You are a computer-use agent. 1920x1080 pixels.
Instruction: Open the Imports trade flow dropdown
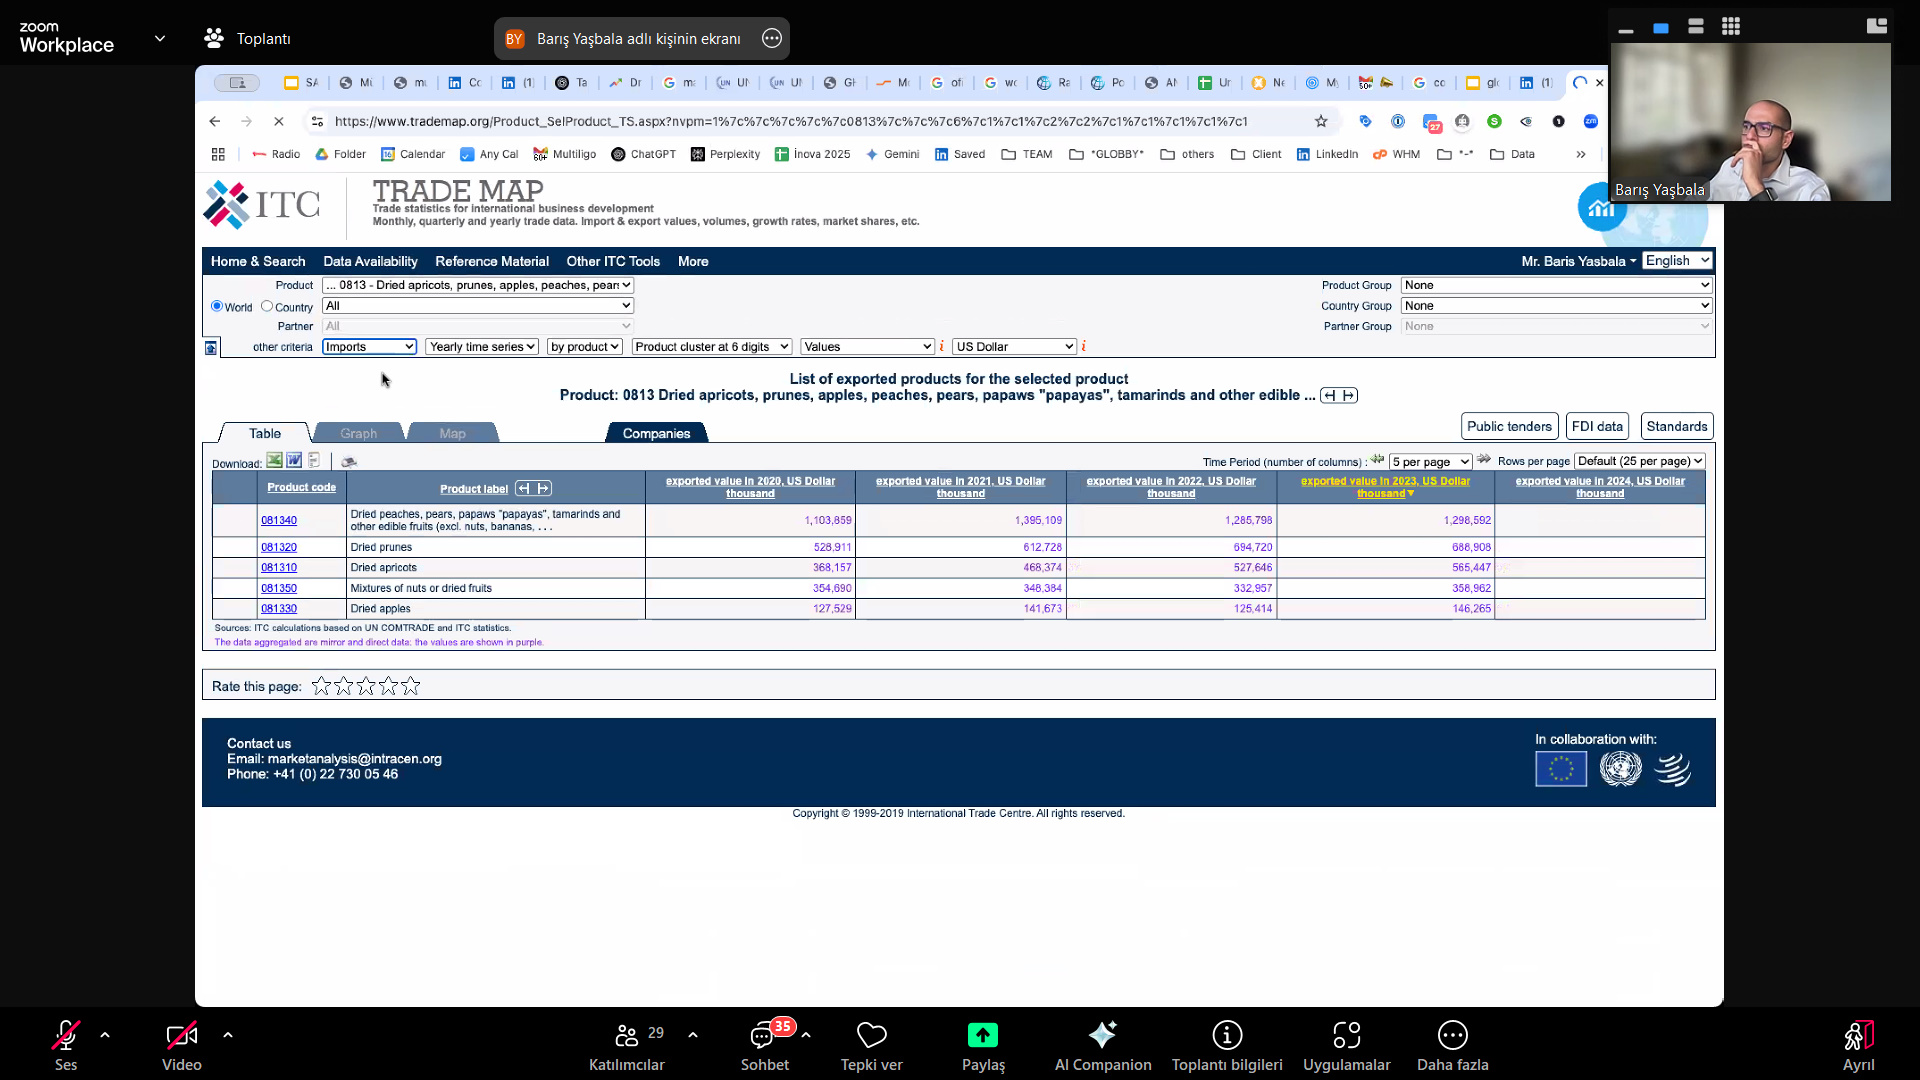(x=369, y=347)
